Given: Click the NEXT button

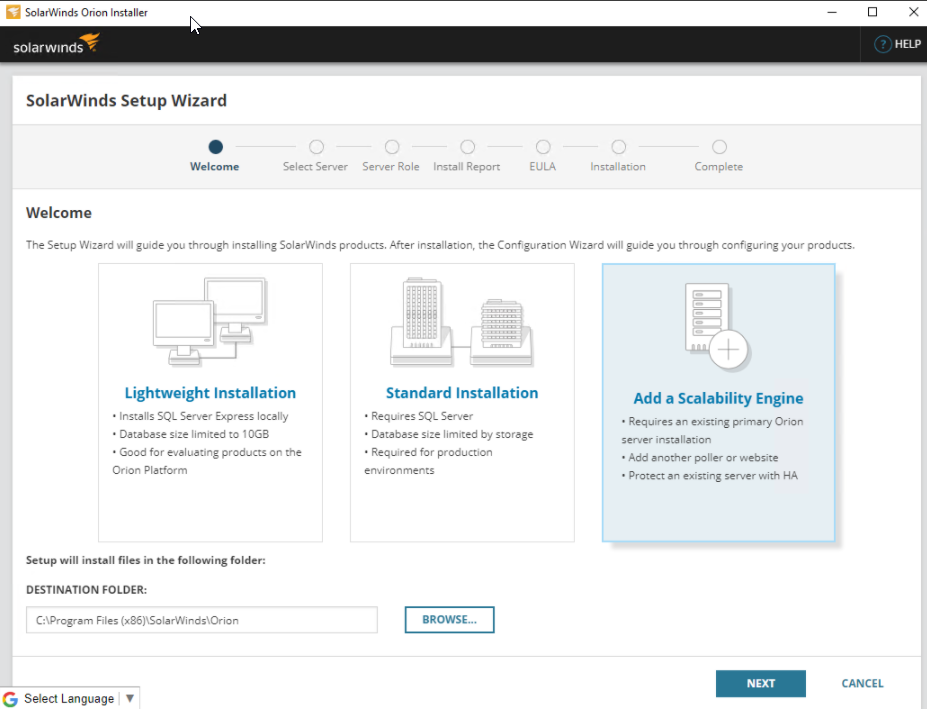Looking at the screenshot, I should [760, 684].
